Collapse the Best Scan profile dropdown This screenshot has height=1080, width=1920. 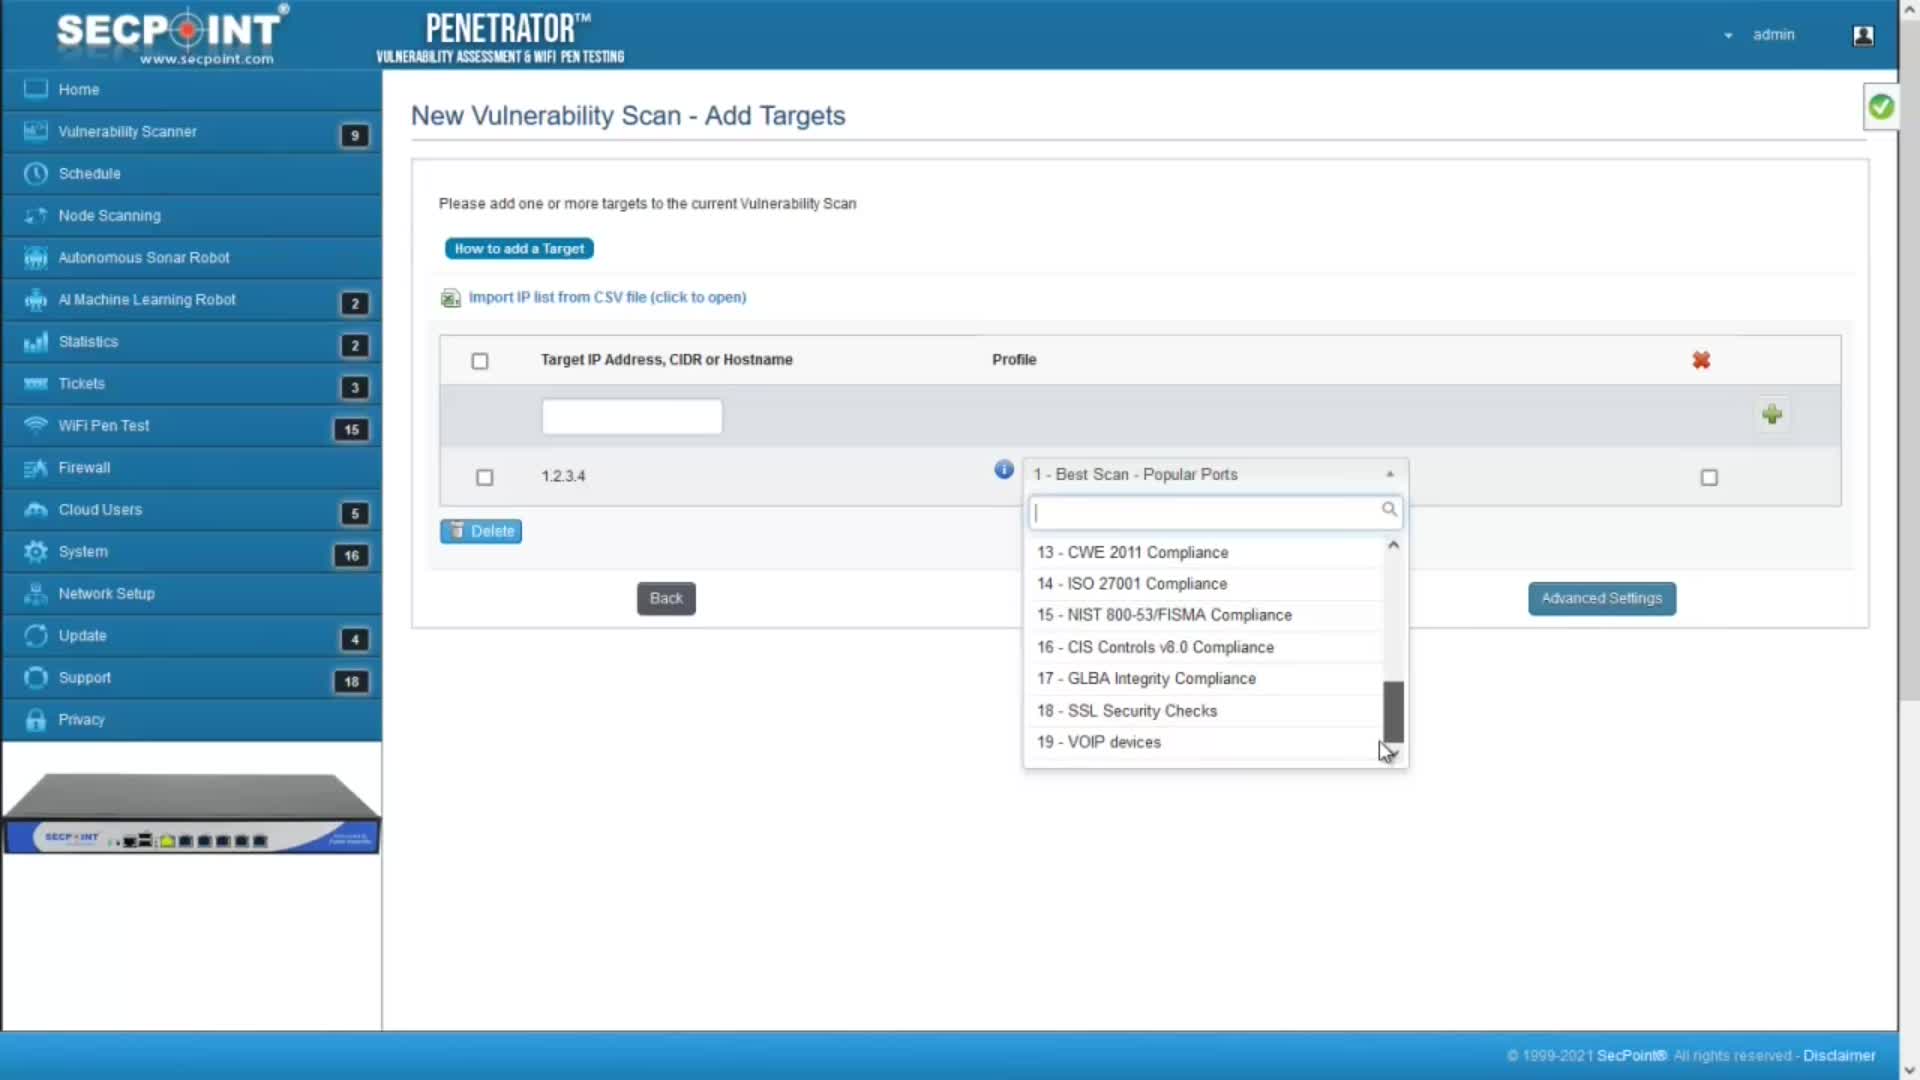[1389, 475]
